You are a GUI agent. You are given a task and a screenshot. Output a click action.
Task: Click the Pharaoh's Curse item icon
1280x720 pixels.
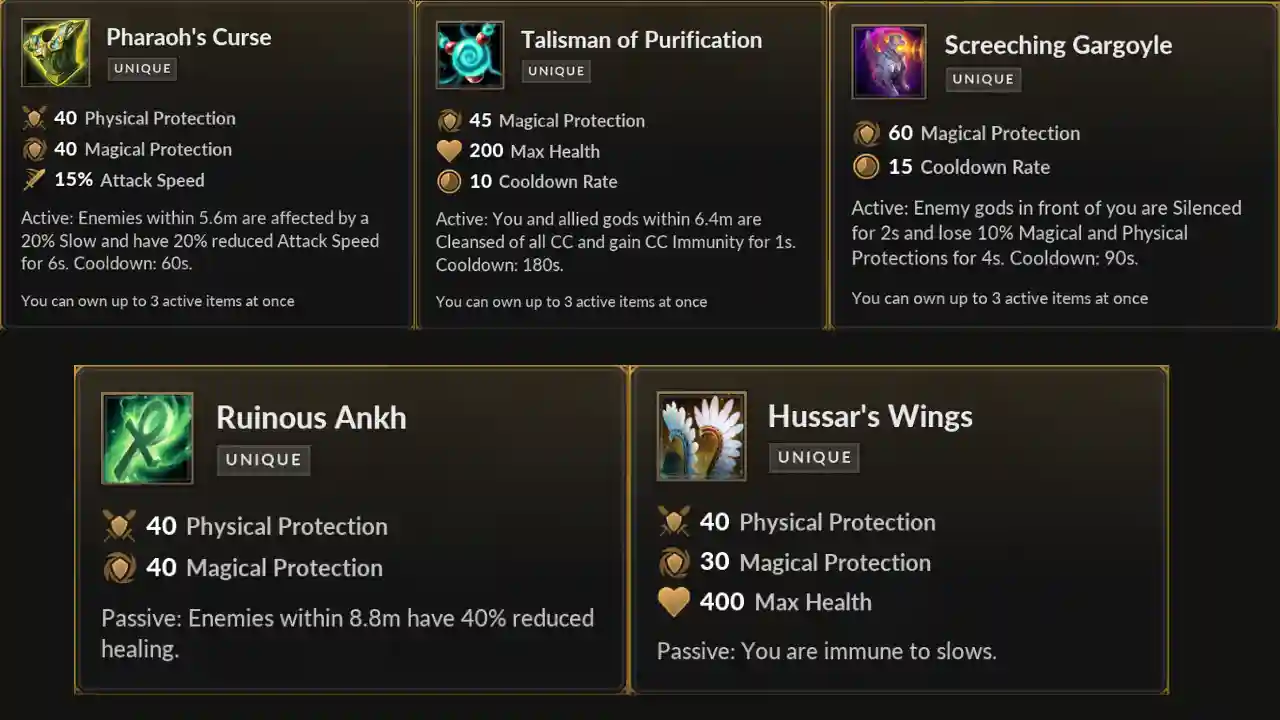click(x=55, y=52)
